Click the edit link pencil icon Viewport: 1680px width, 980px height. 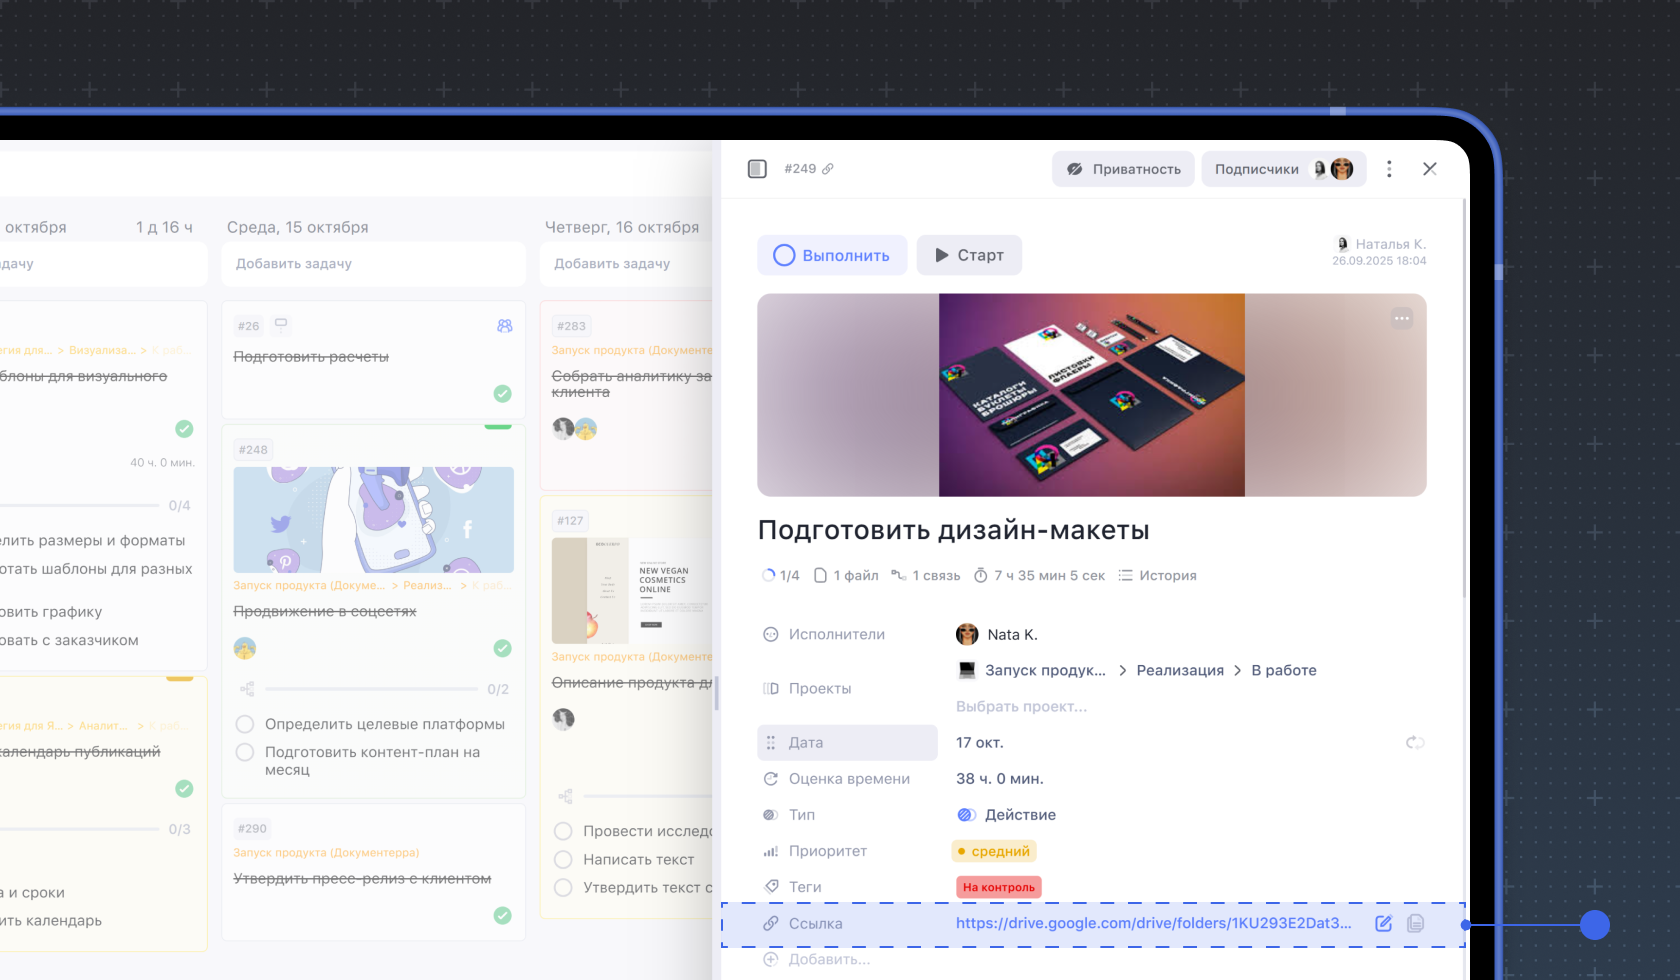(1383, 924)
